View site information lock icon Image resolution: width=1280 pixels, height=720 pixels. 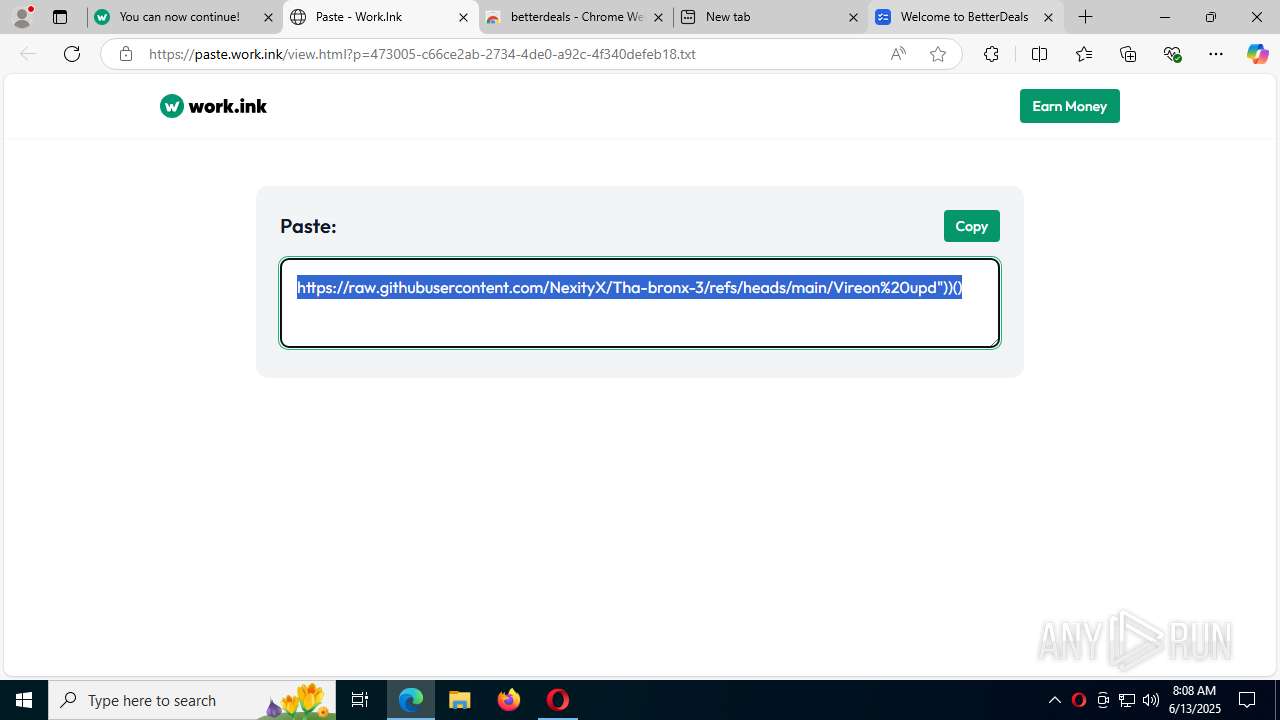(x=125, y=54)
